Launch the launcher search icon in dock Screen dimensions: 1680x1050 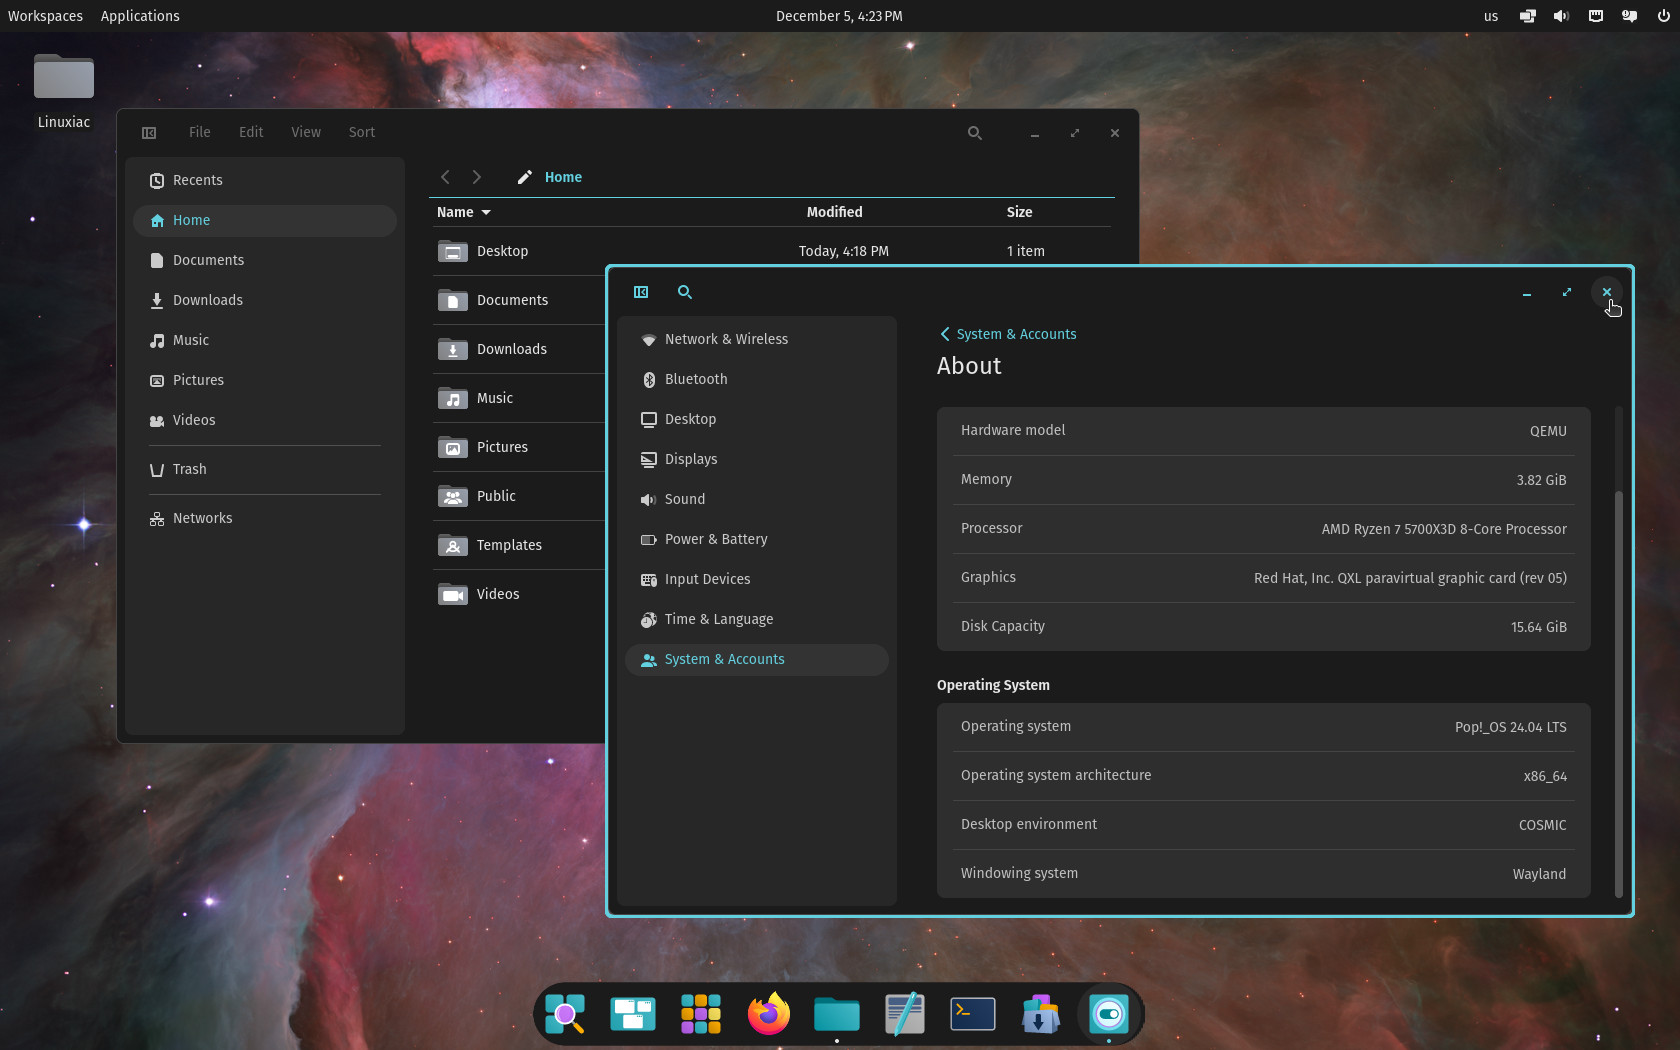click(x=565, y=1014)
